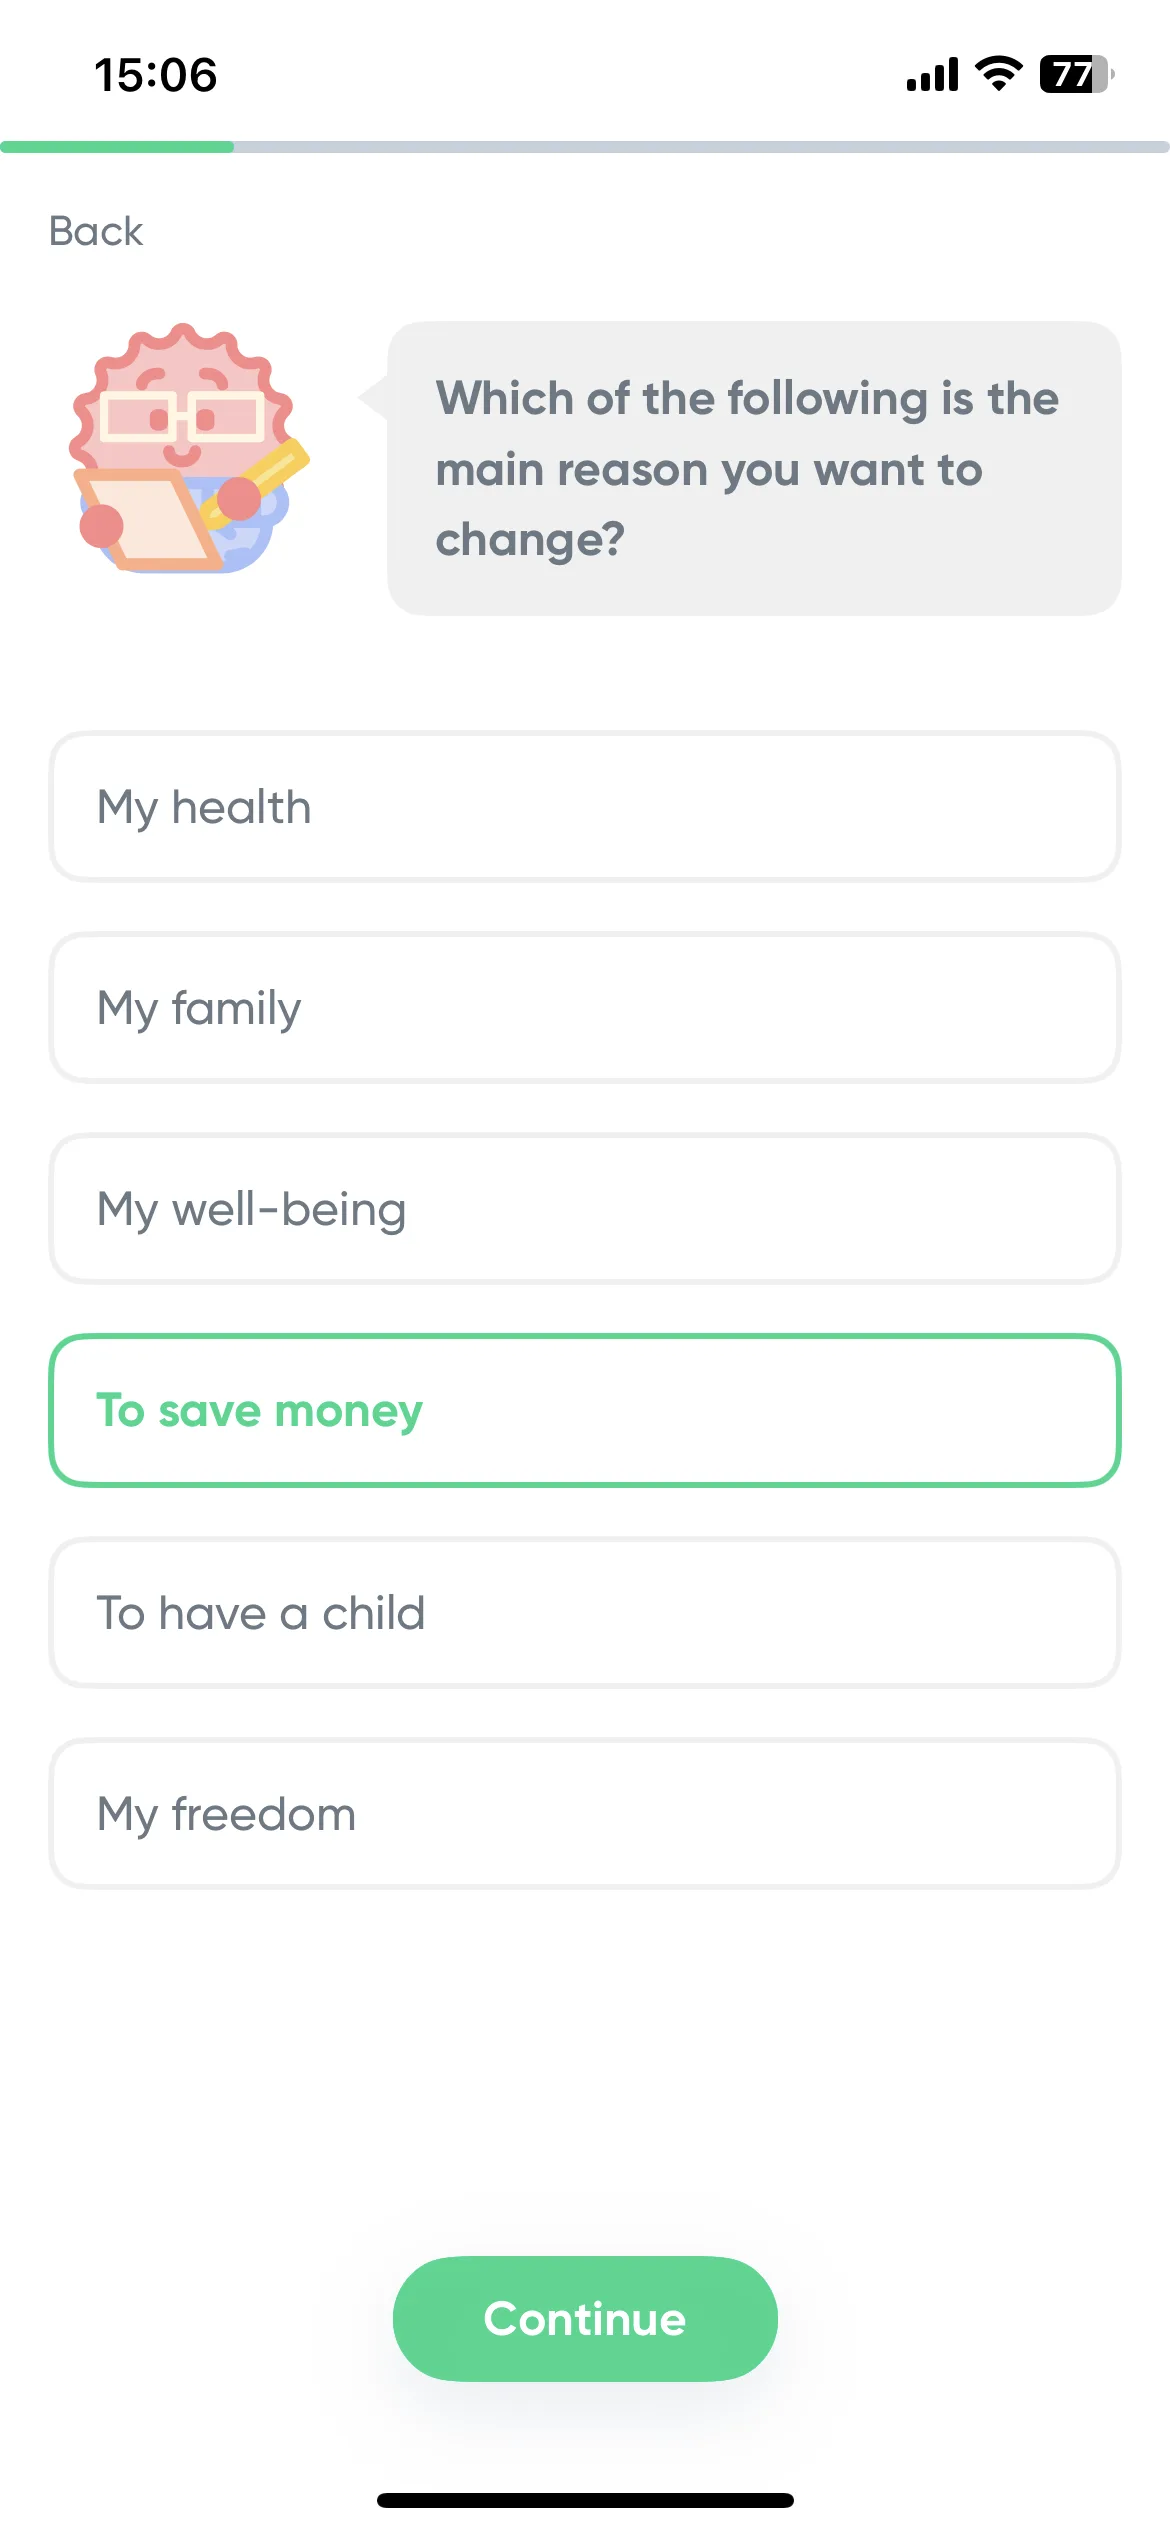Tap the Wi-Fi status icon
The width and height of the screenshot is (1170, 2532).
point(998,74)
